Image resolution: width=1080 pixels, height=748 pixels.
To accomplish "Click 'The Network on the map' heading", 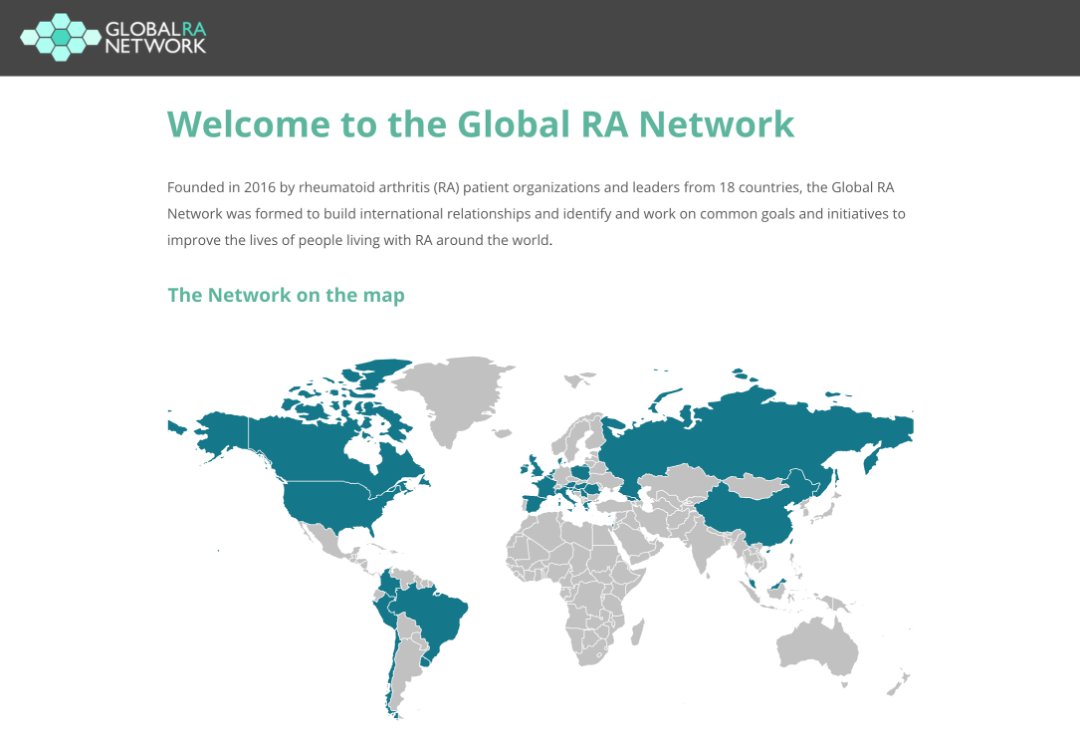I will coord(286,295).
